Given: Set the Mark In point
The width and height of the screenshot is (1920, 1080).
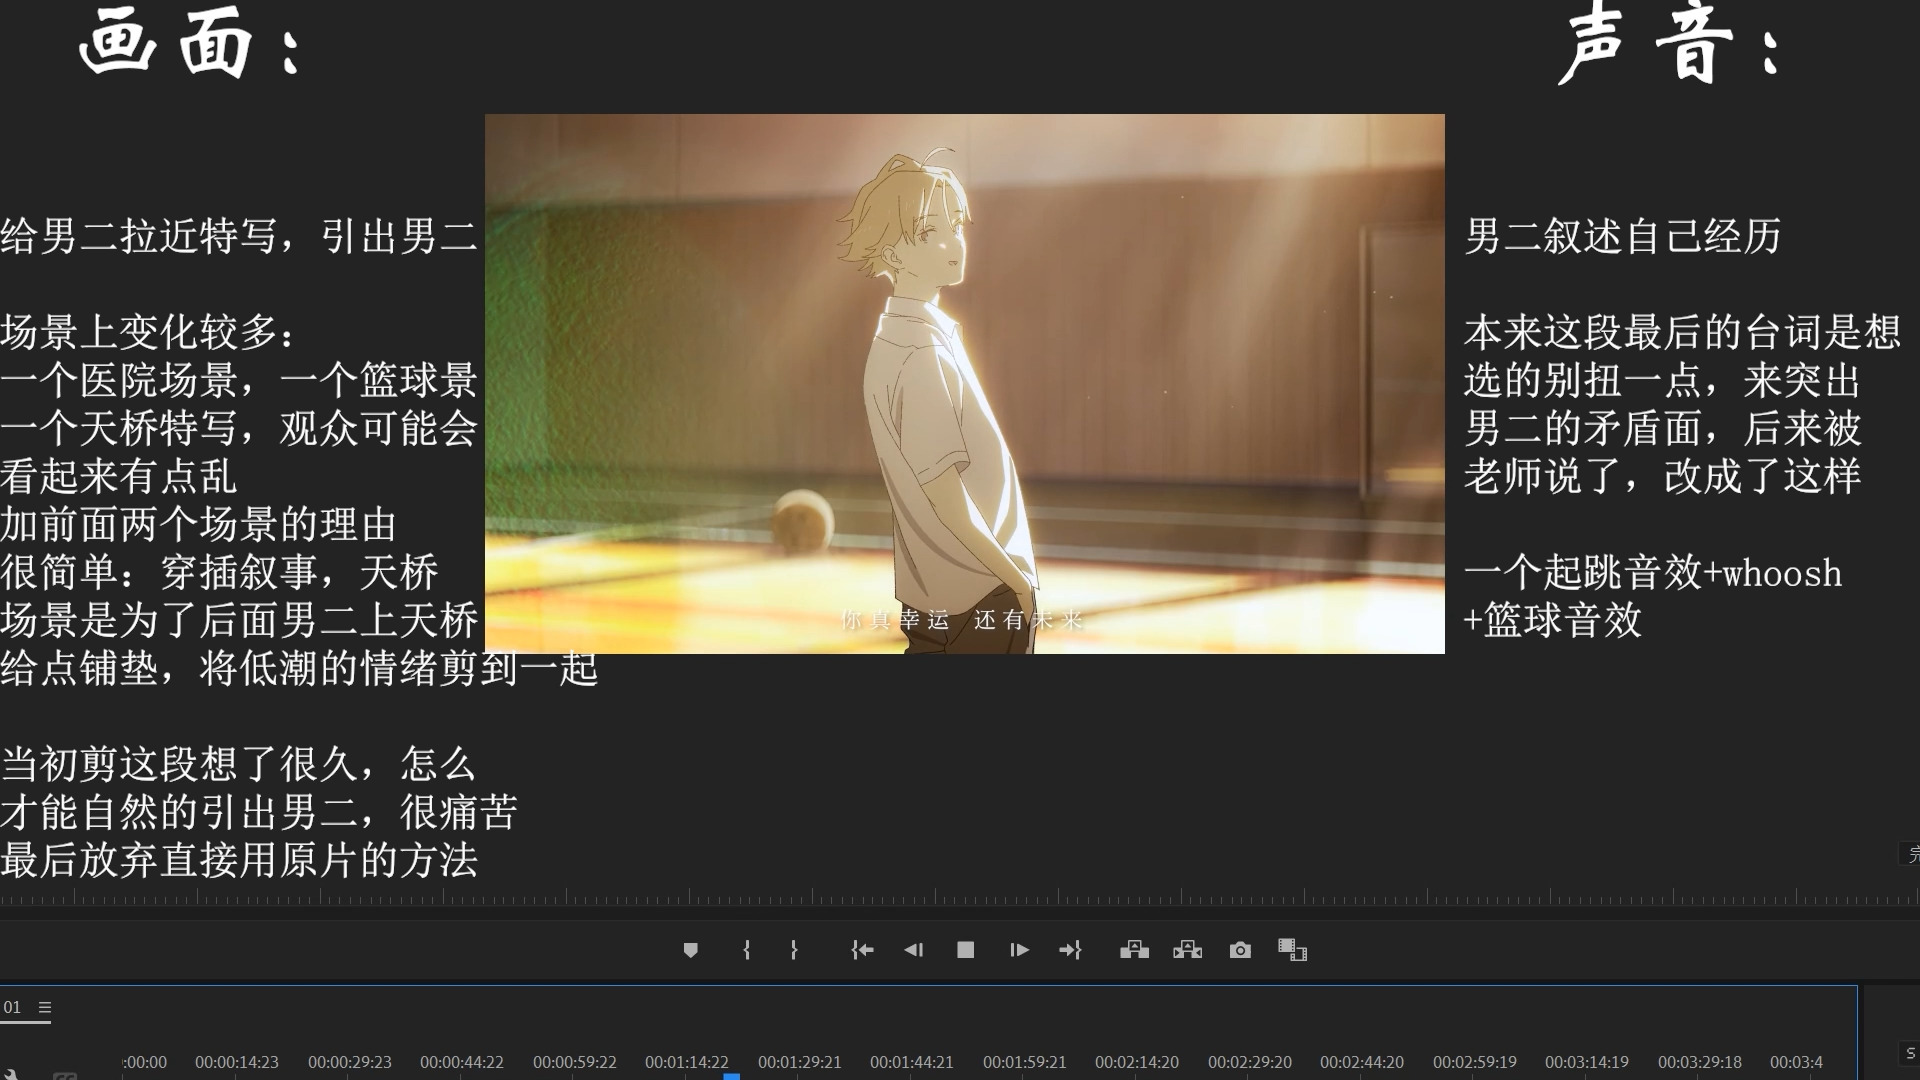Looking at the screenshot, I should click(x=747, y=950).
